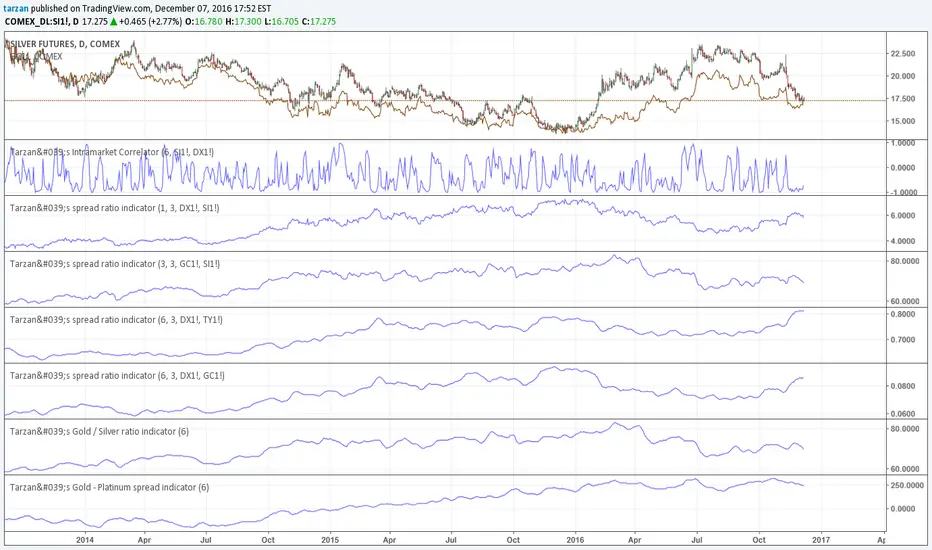The height and width of the screenshot is (550, 932).
Task: Click the H:17.300 high value
Action: [x=243, y=21]
